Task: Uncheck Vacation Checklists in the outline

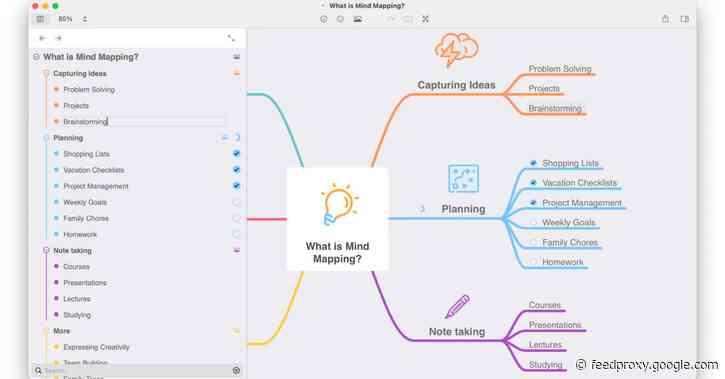Action: point(237,170)
